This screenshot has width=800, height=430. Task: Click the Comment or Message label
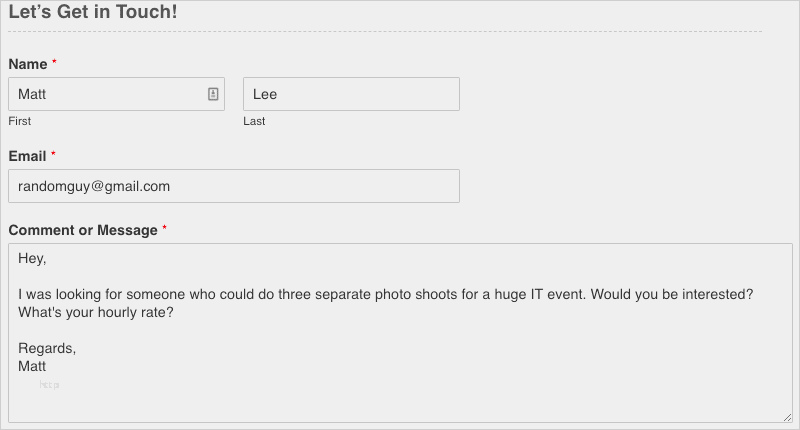83,231
